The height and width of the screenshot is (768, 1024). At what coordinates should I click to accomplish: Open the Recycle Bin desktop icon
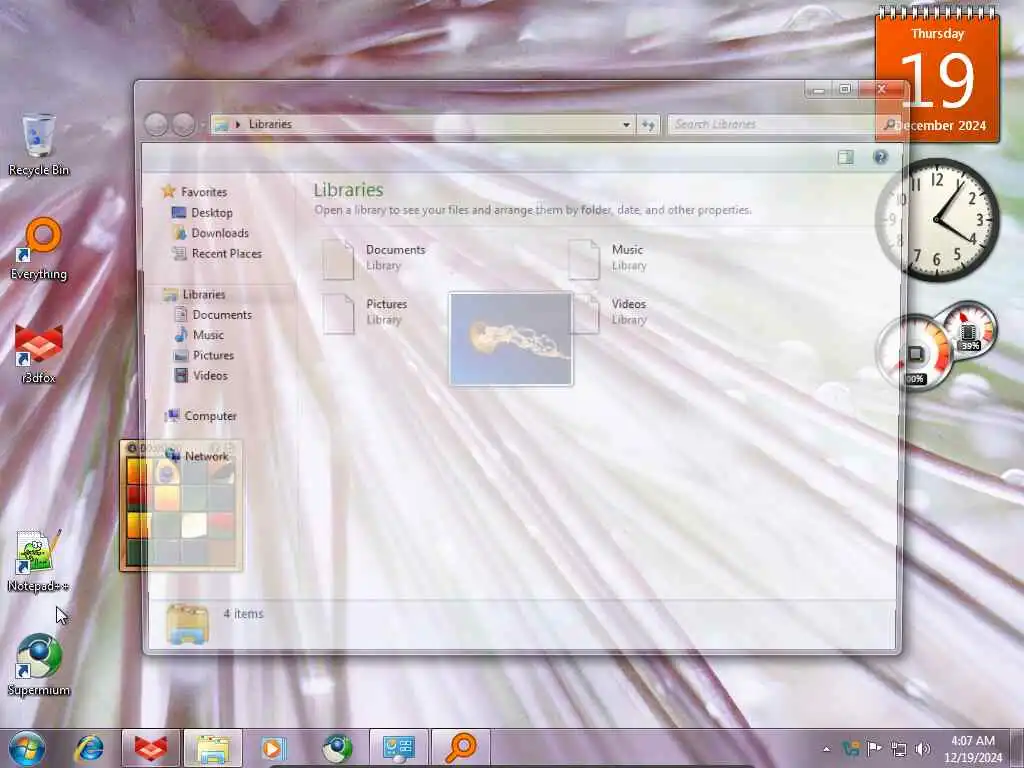[38, 145]
